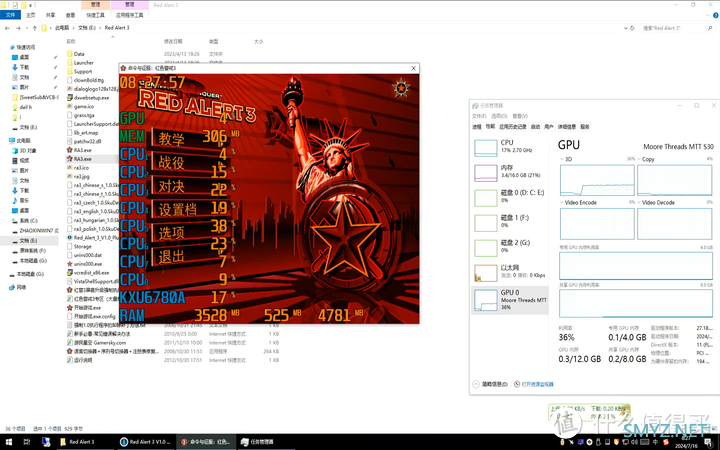Screen dimensions: 720x450
Task: Open the address bar history dropdown
Action: coord(625,28)
